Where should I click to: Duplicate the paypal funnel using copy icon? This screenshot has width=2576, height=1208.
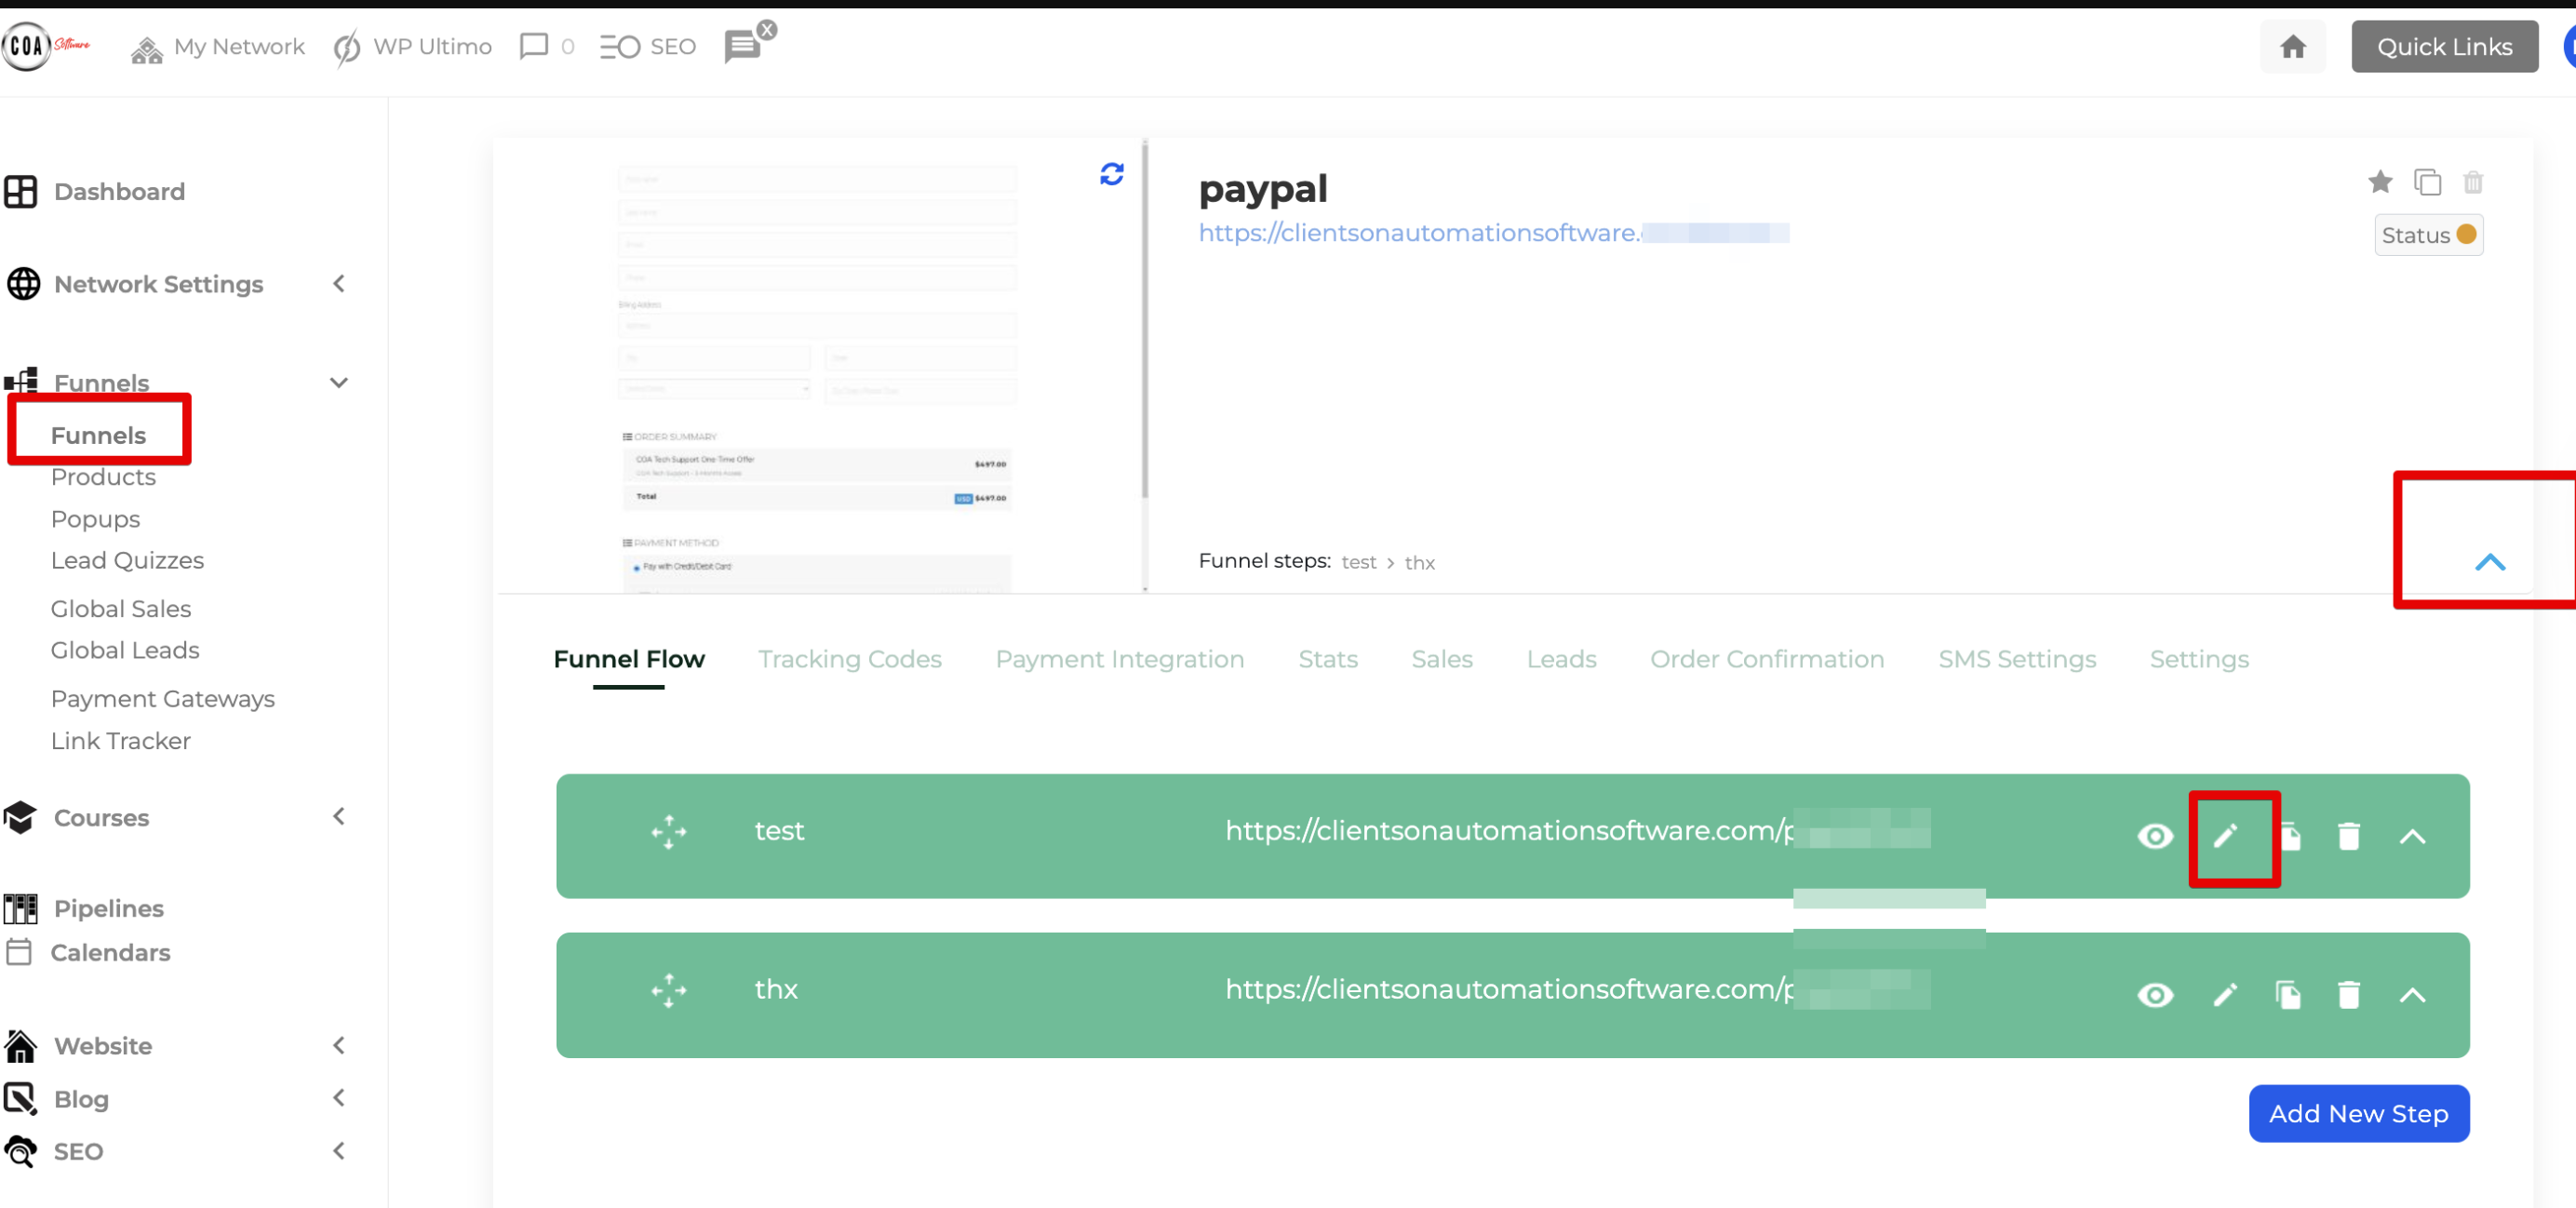coord(2428,182)
